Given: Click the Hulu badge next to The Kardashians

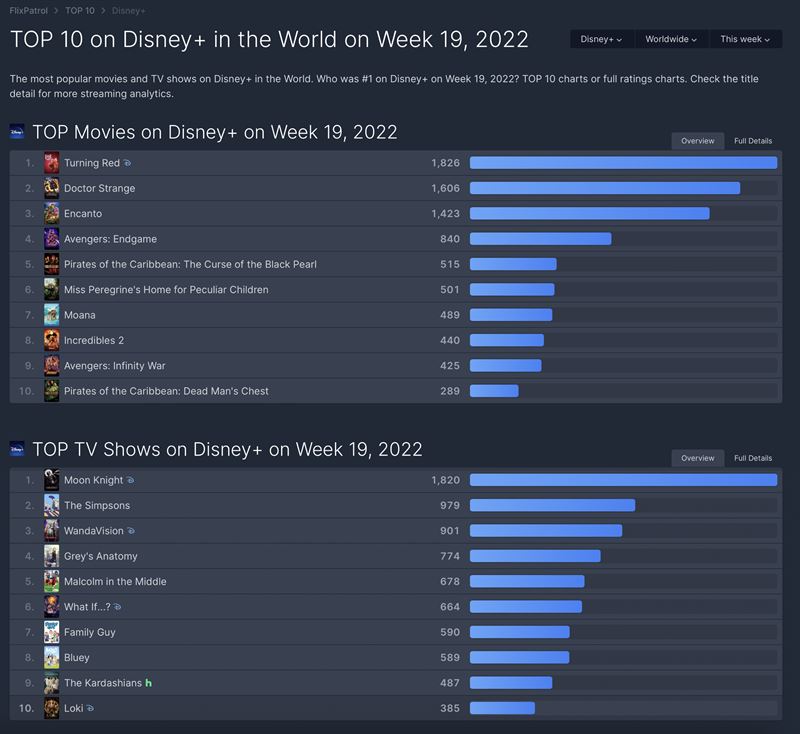Looking at the screenshot, I should pyautogui.click(x=148, y=683).
